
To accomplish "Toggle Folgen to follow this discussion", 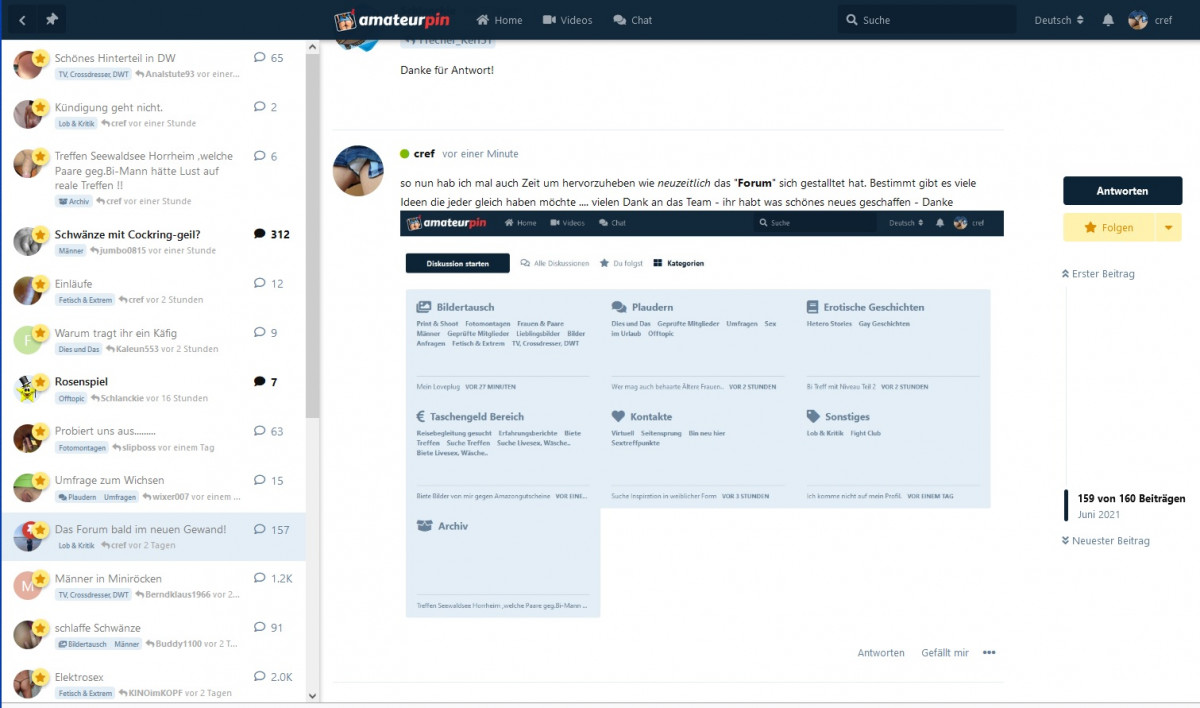I will pos(1108,228).
